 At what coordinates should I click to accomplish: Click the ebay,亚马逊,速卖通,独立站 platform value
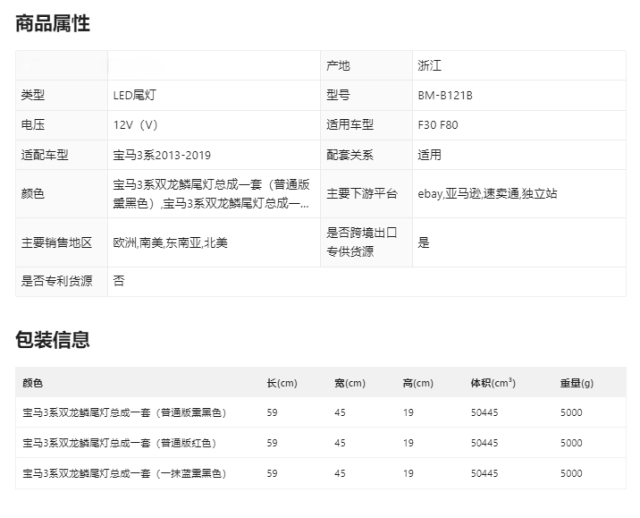487,194
